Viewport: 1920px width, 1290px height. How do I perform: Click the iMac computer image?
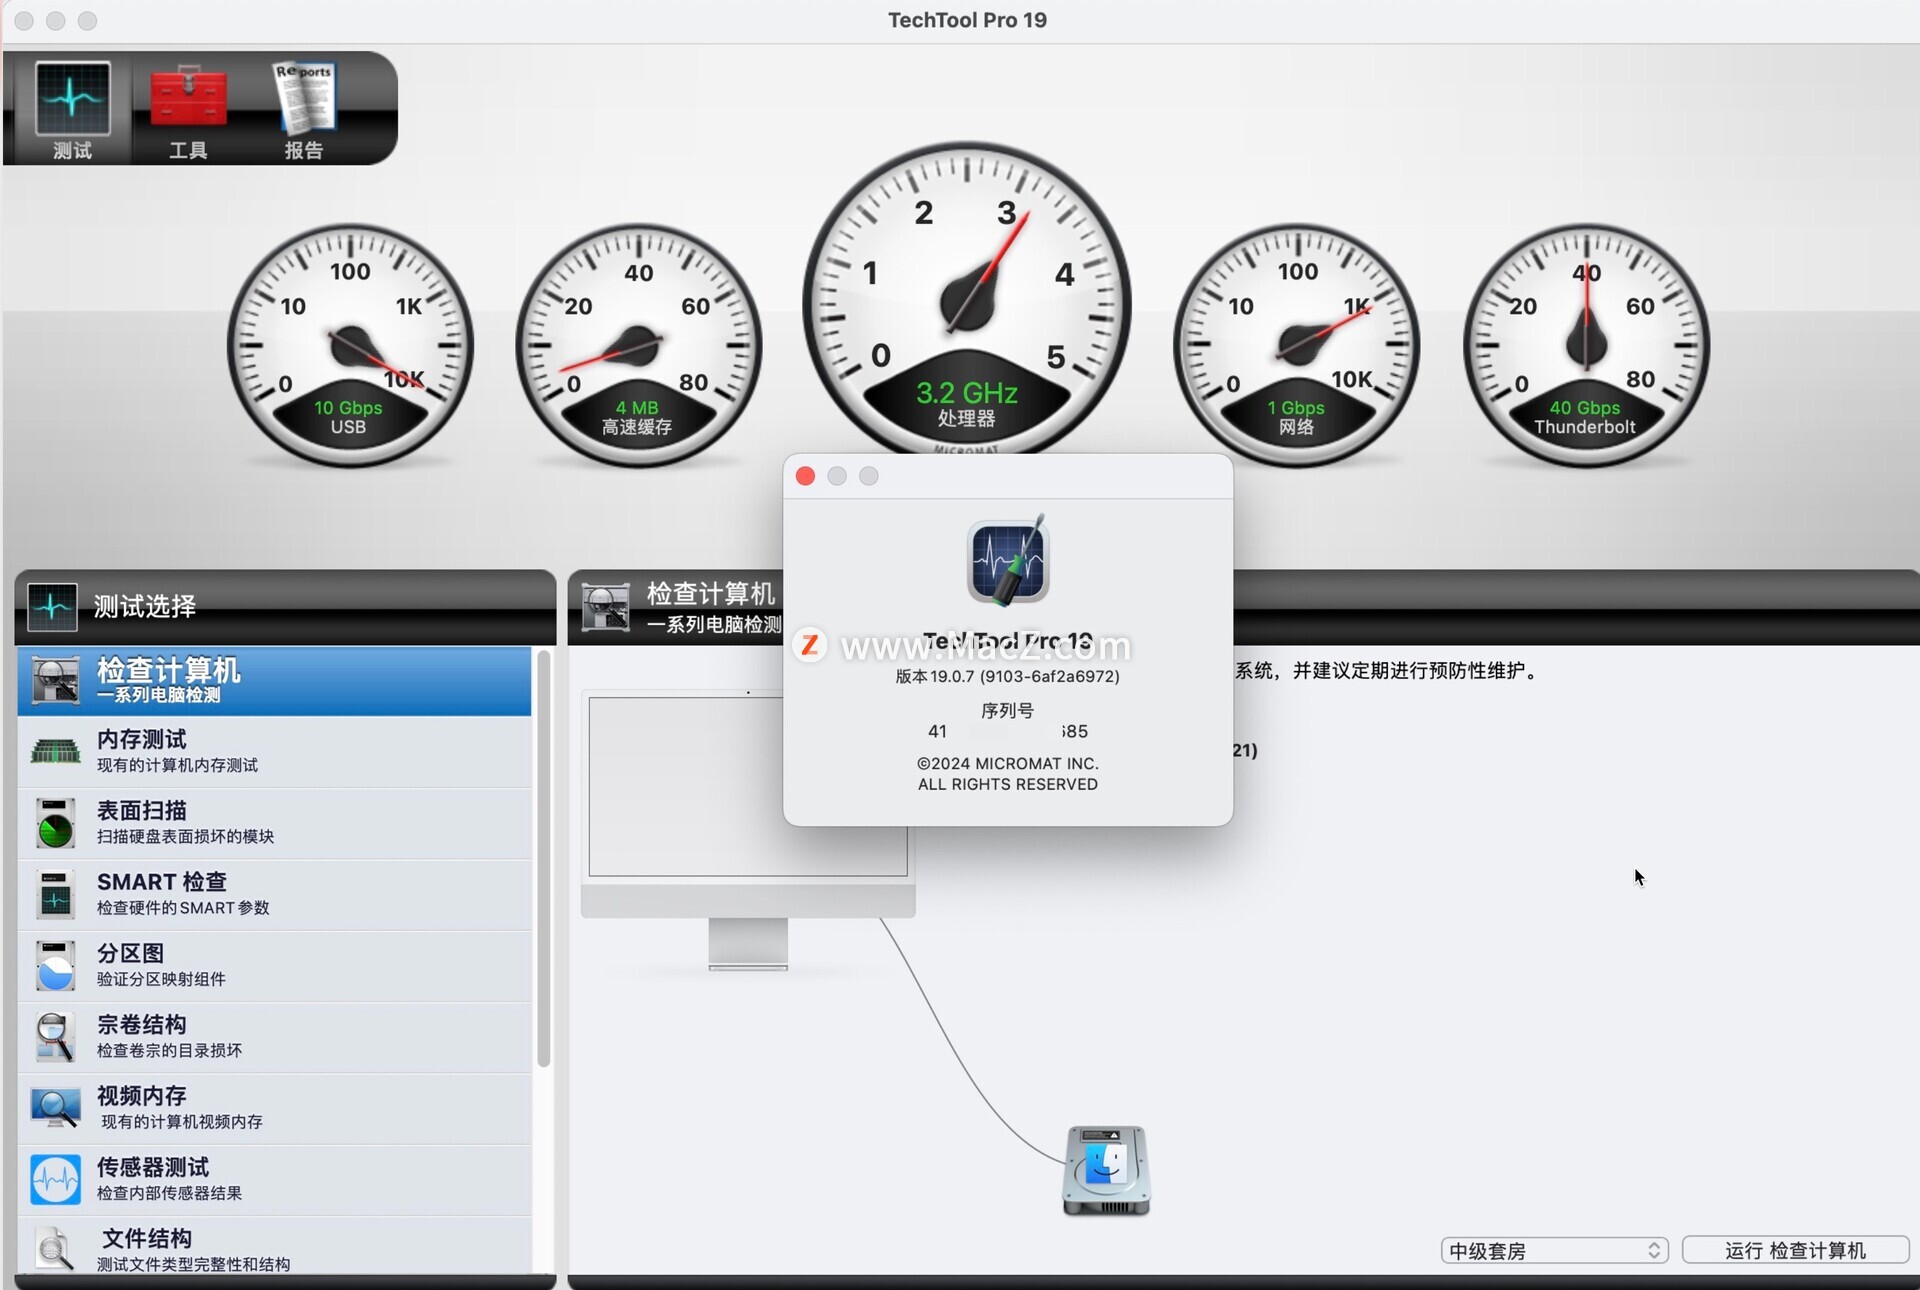click(x=748, y=830)
